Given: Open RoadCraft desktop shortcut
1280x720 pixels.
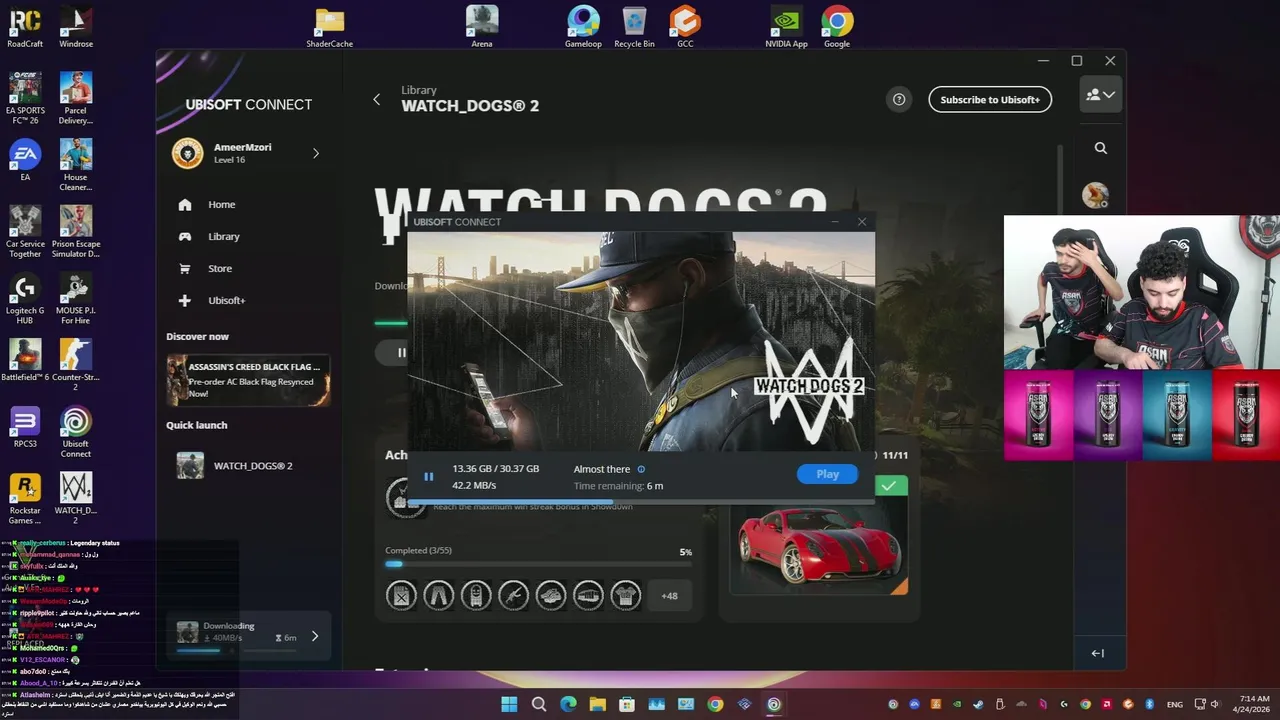Looking at the screenshot, I should point(25,27).
